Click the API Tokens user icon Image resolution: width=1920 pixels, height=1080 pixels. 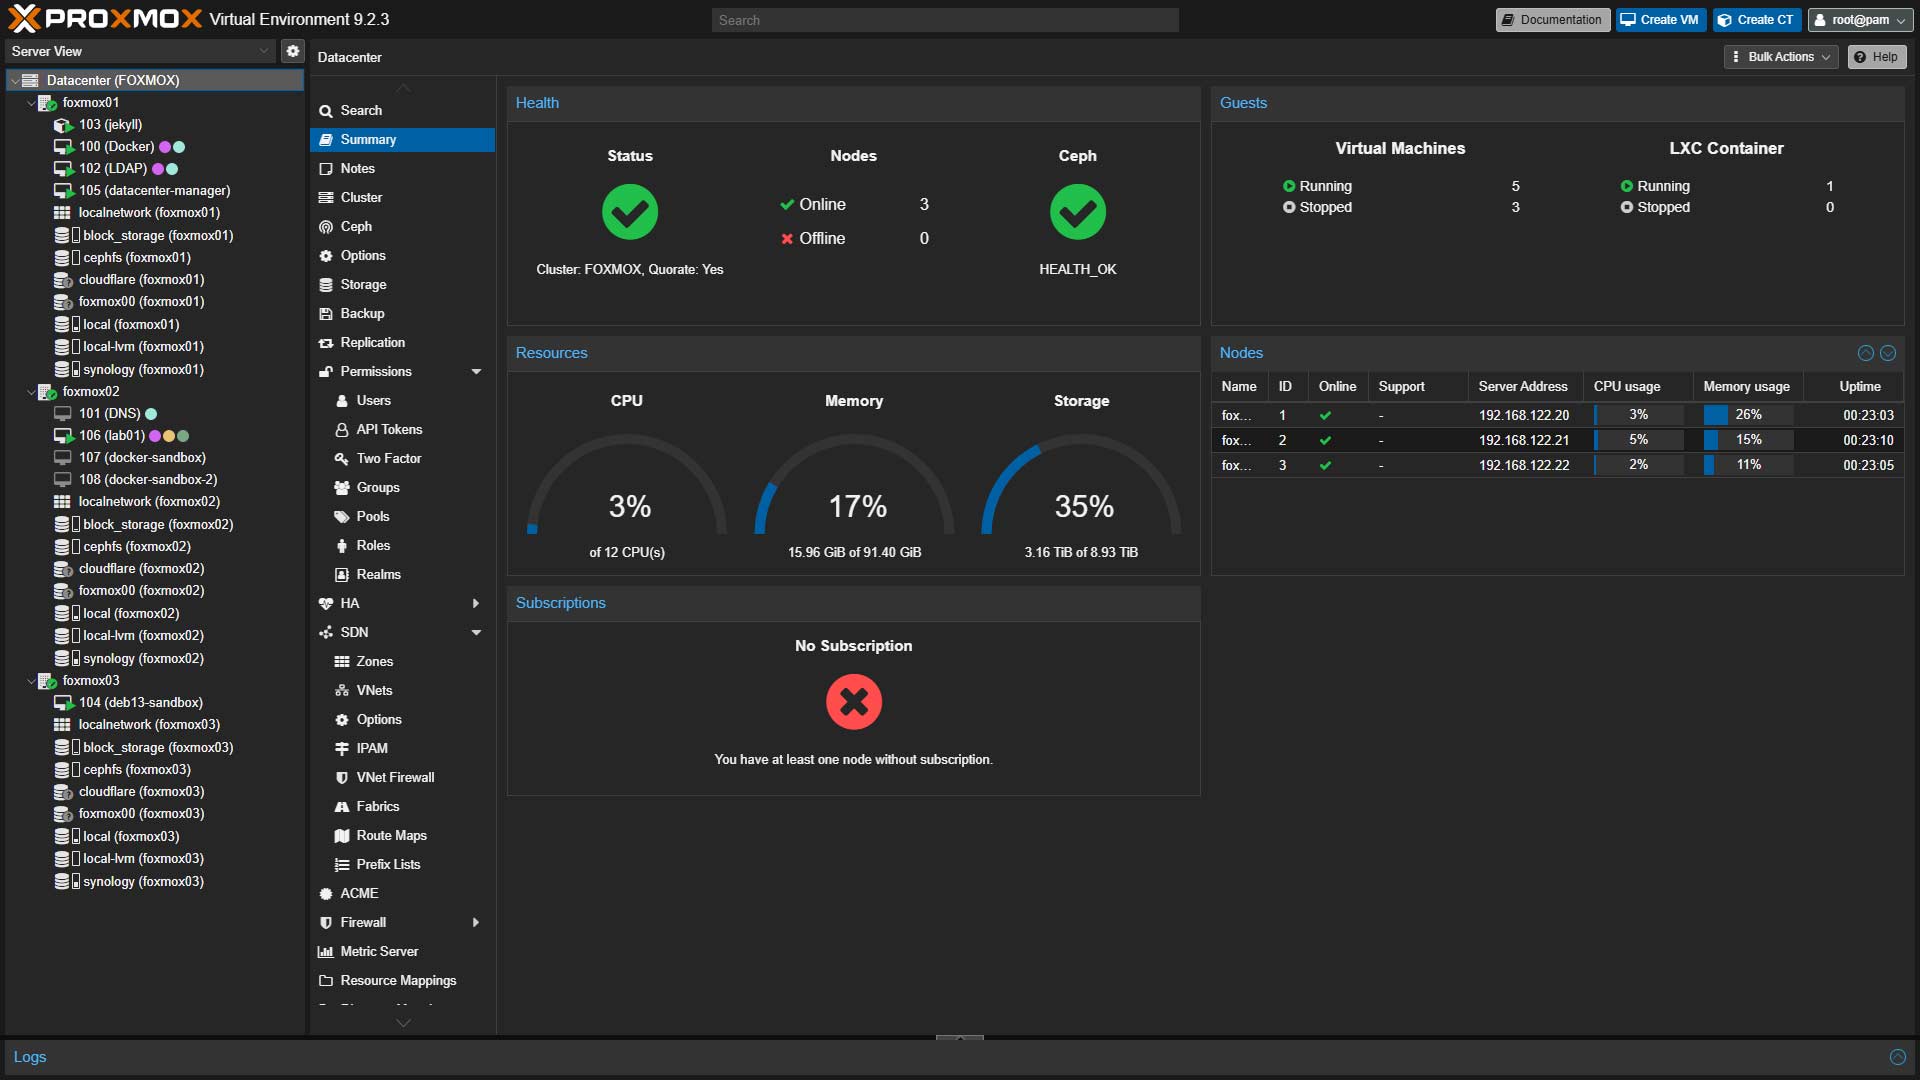point(342,430)
